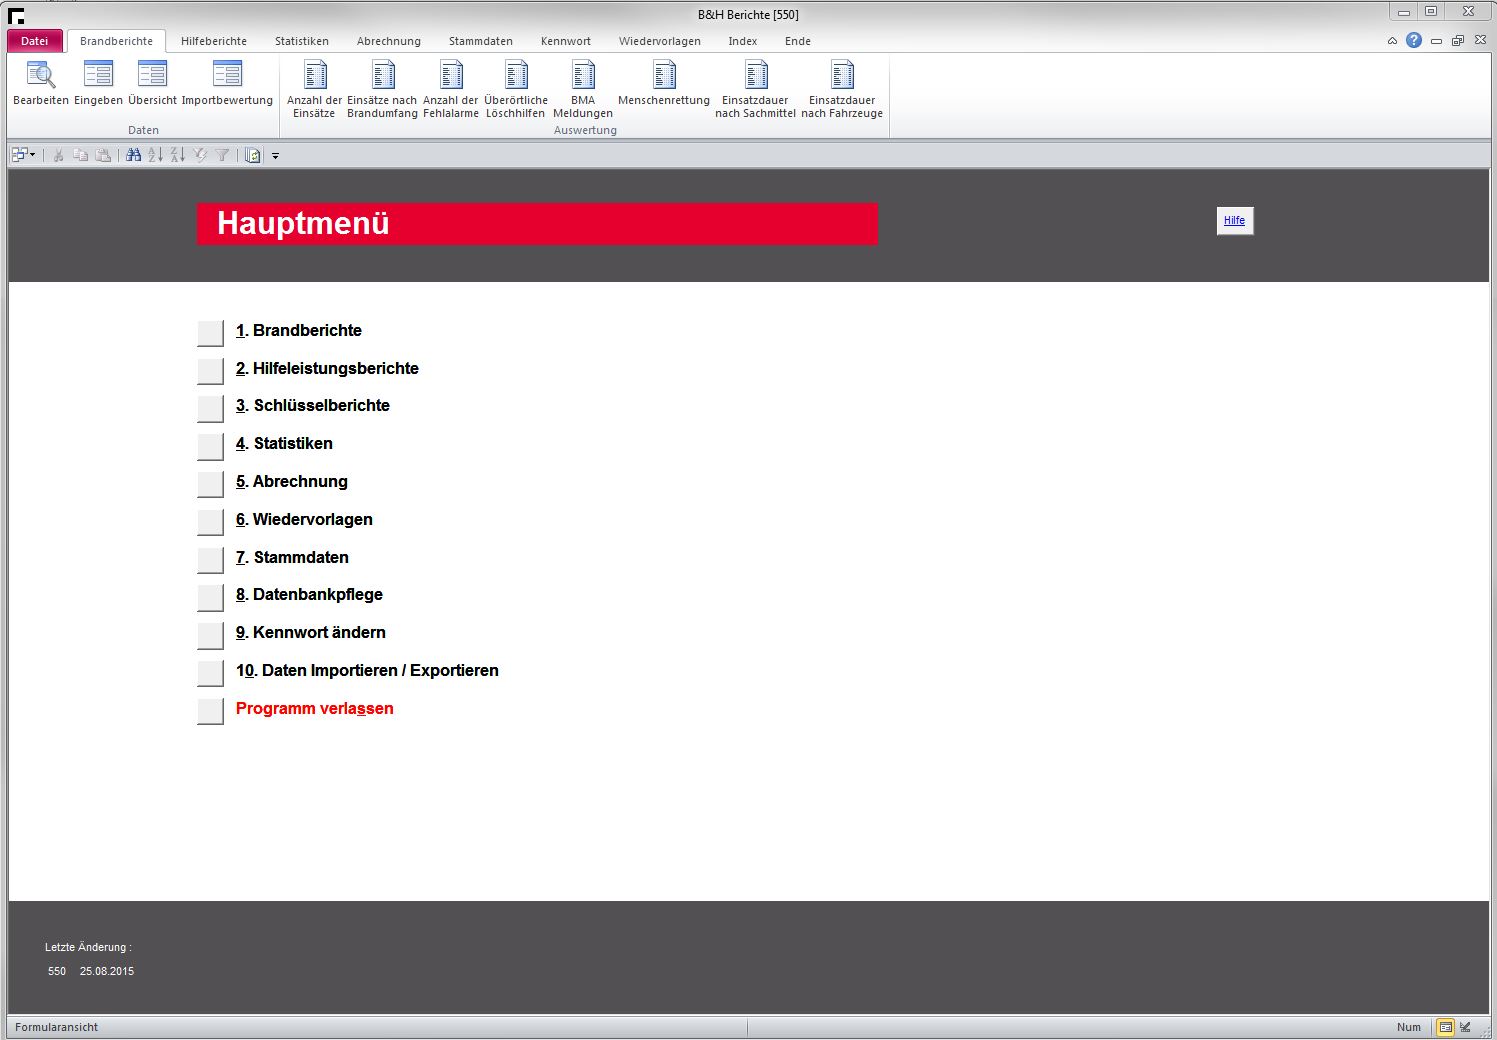The width and height of the screenshot is (1497, 1040).
Task: Switch to the Hilfeberichte ribbon tab
Action: [214, 41]
